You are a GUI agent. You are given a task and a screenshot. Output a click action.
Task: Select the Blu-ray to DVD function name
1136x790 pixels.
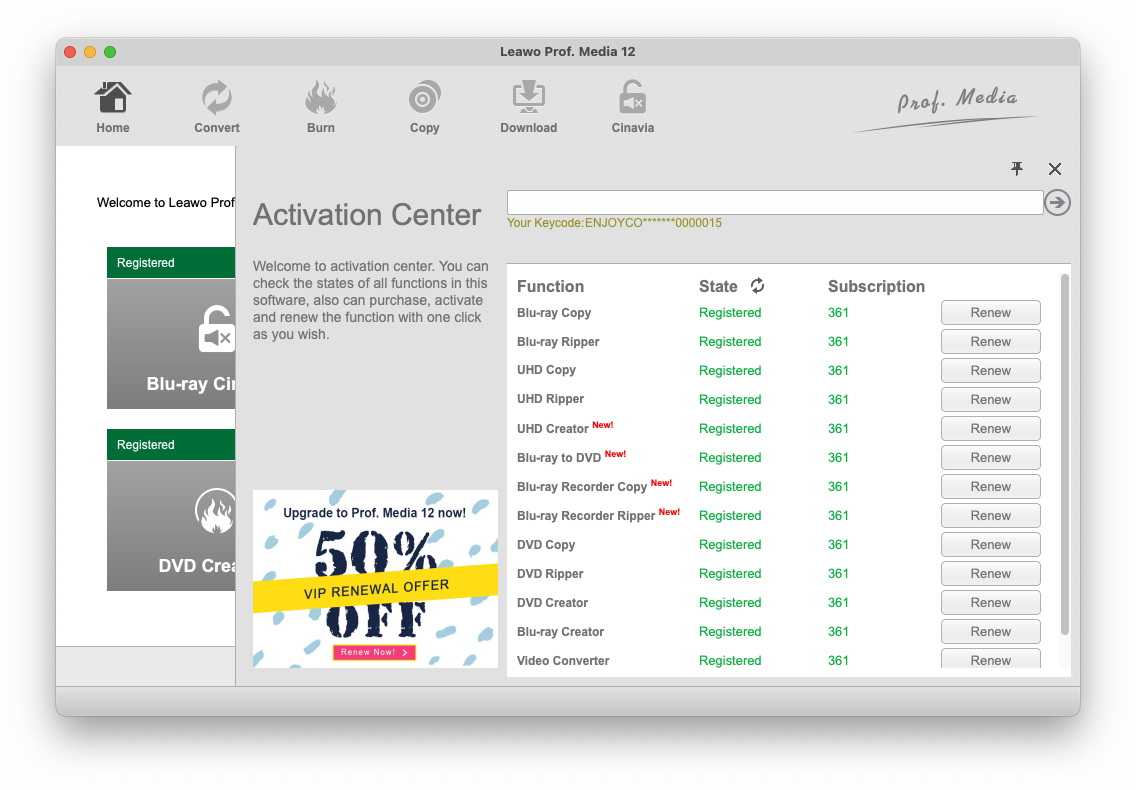point(559,457)
